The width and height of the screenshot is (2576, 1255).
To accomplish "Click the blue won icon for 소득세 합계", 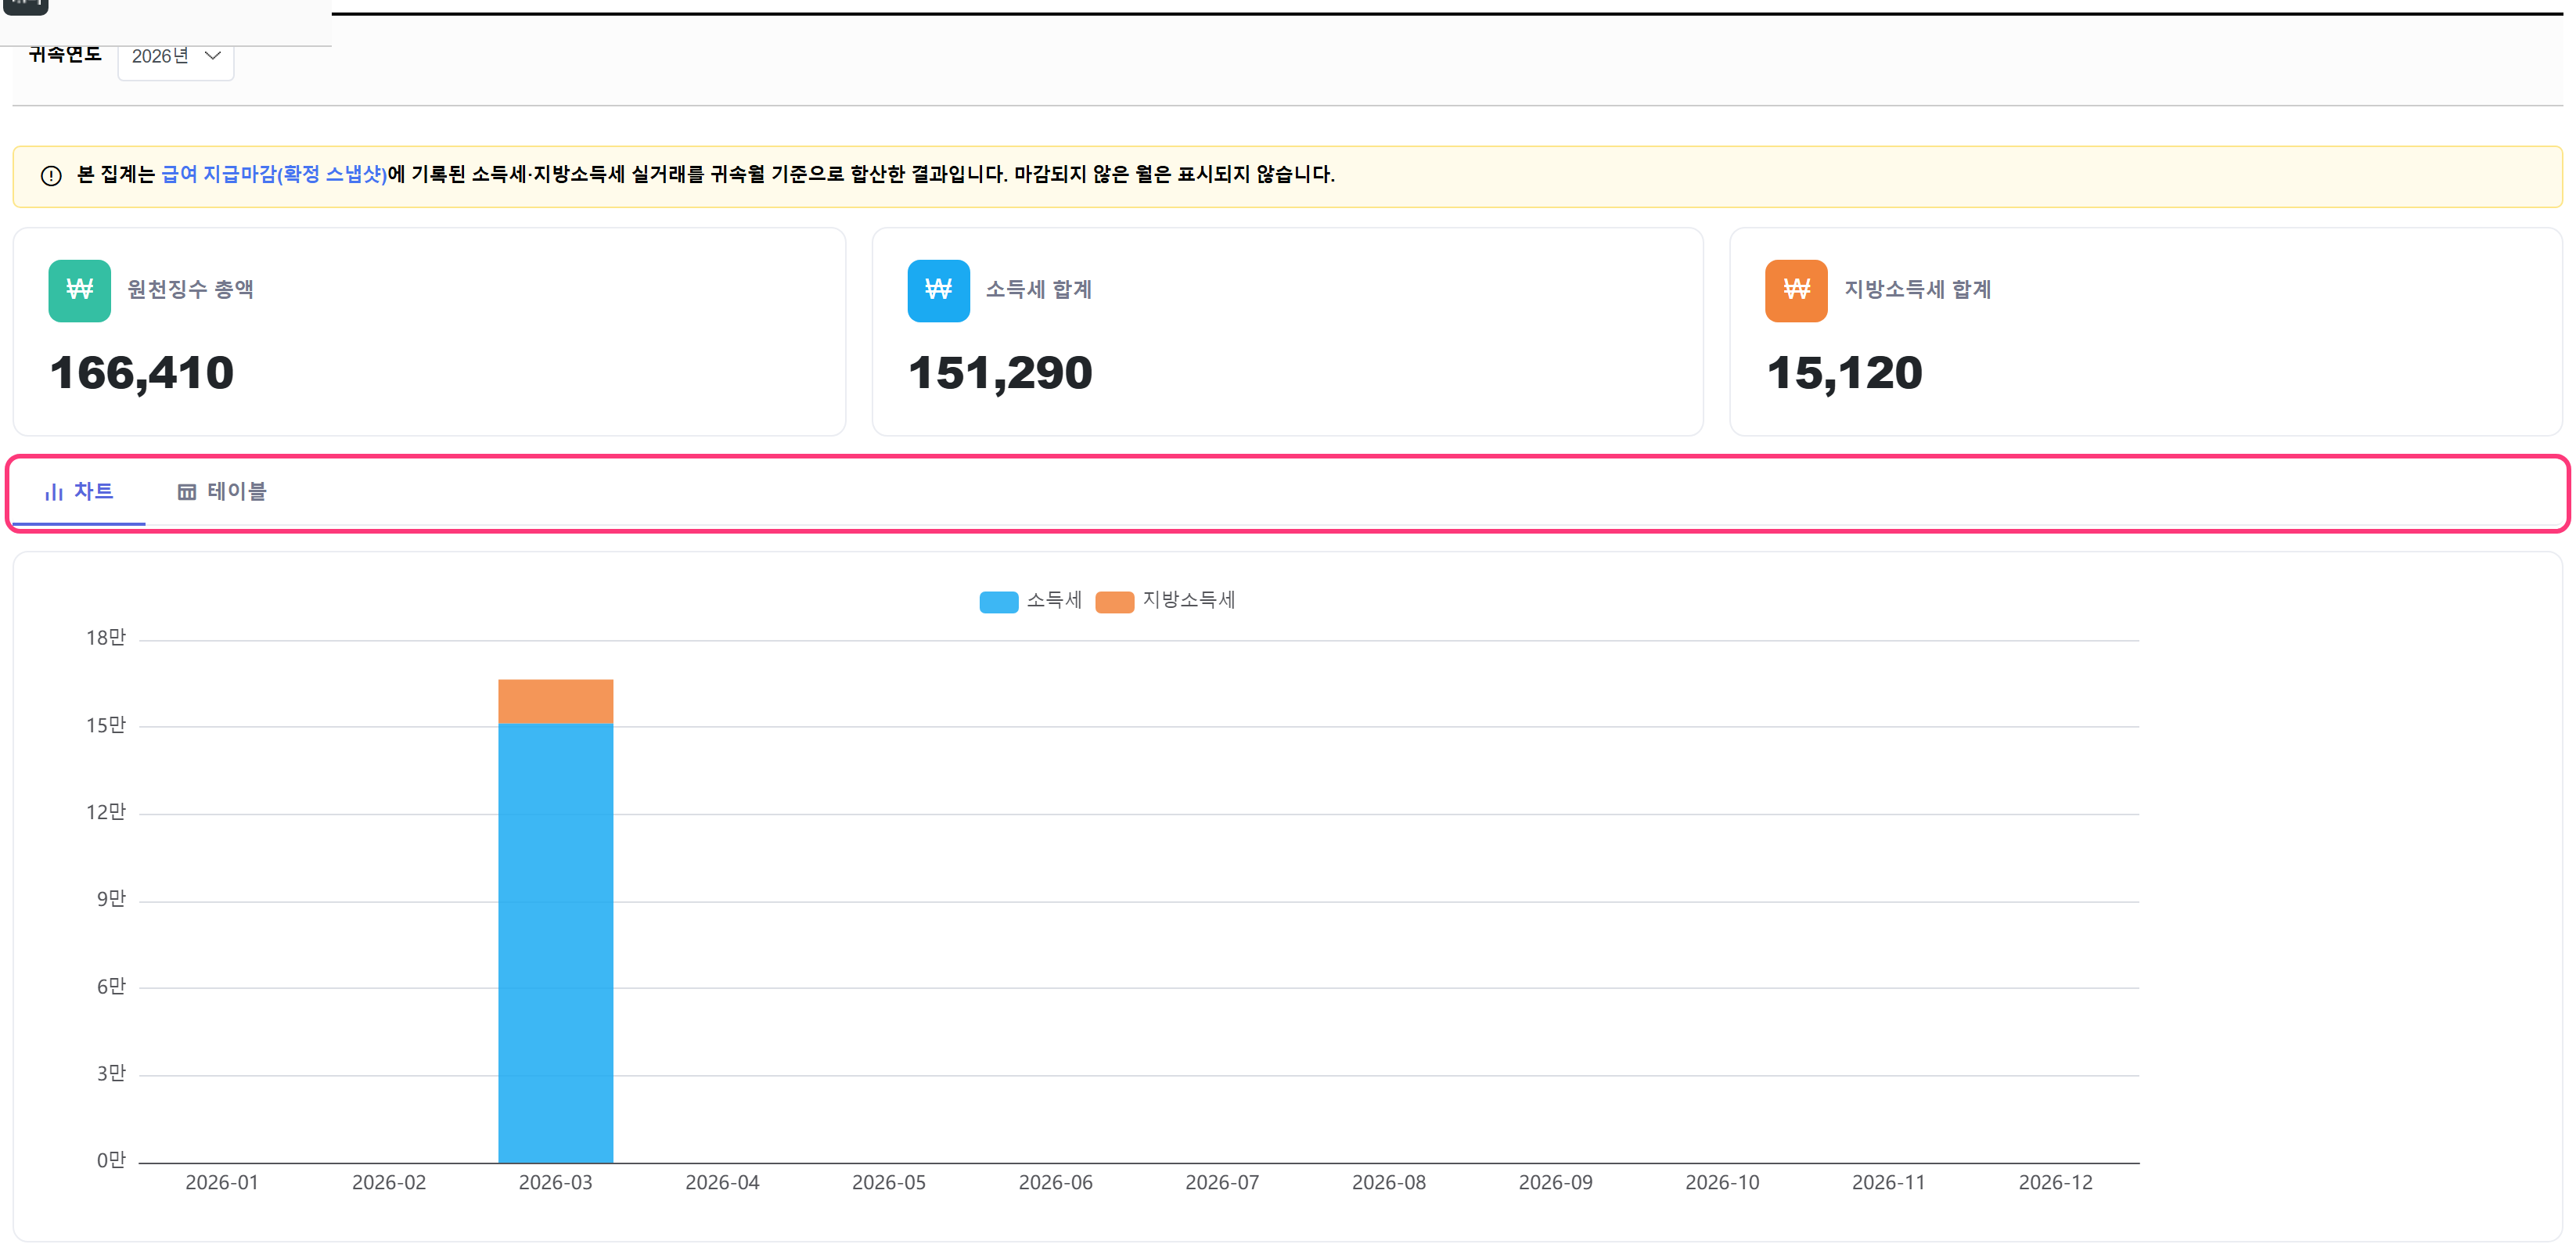I will point(938,291).
